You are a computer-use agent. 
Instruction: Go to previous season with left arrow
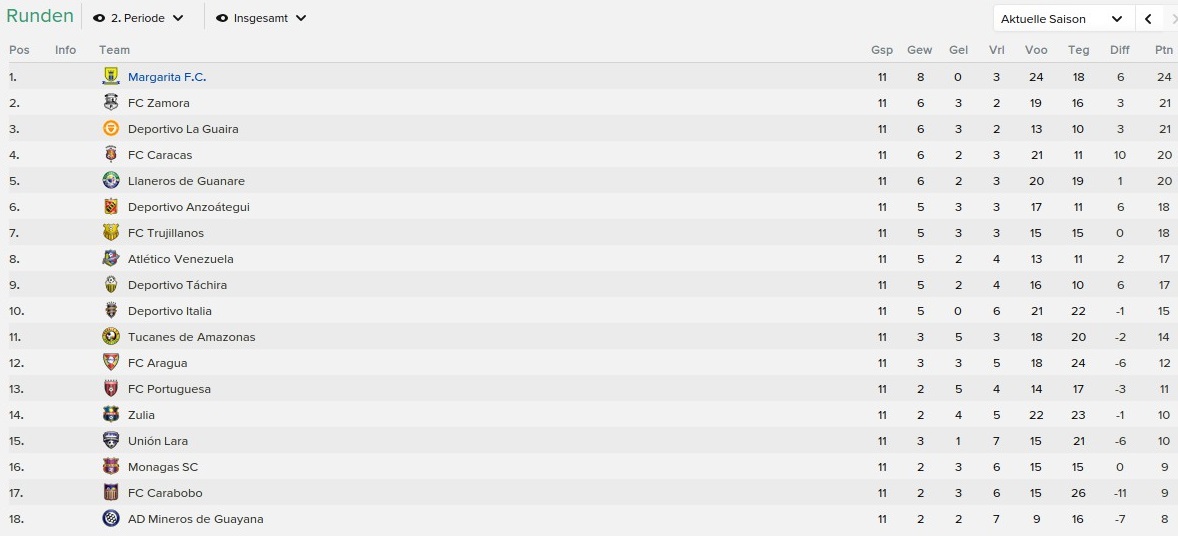pyautogui.click(x=1148, y=19)
